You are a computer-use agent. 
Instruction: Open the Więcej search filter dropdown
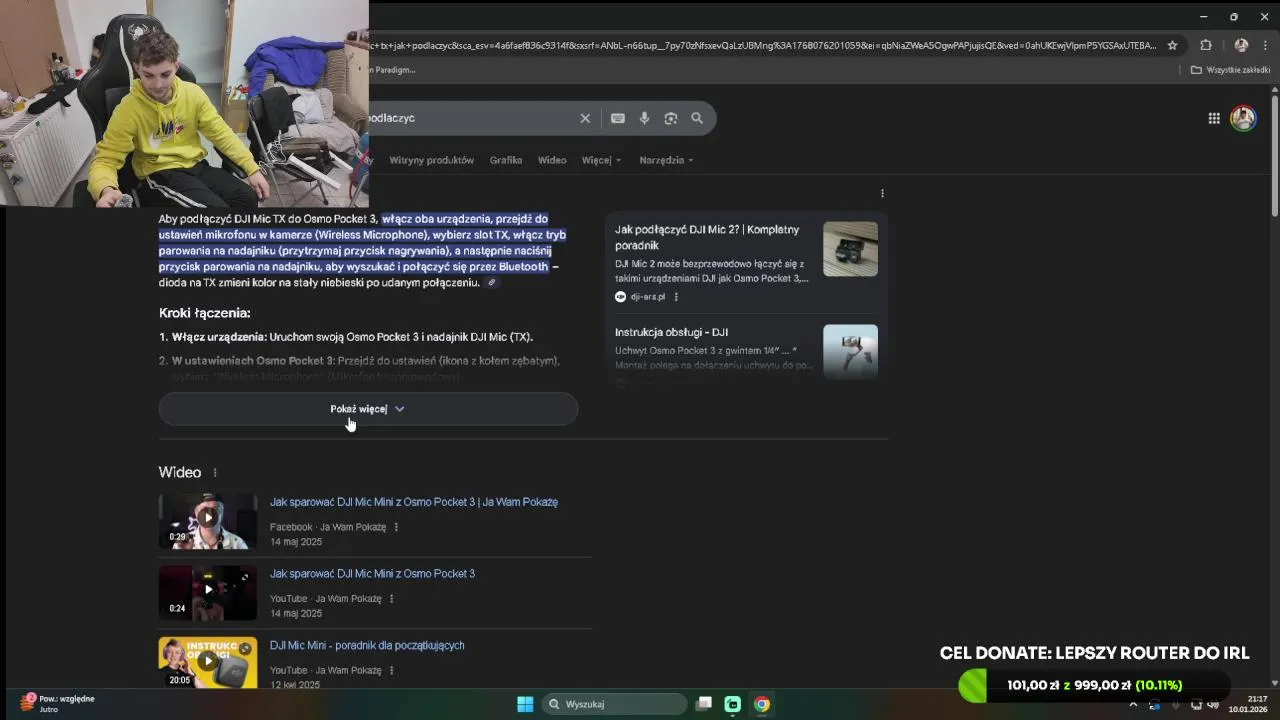click(x=601, y=160)
